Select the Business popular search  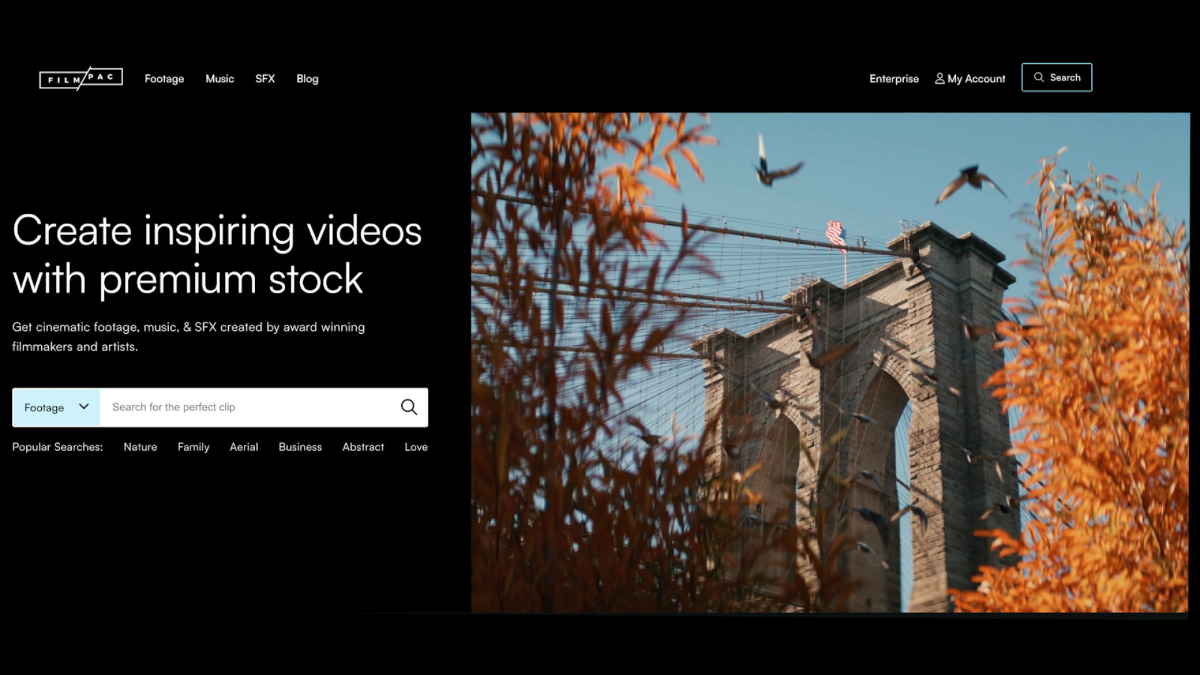pos(300,447)
